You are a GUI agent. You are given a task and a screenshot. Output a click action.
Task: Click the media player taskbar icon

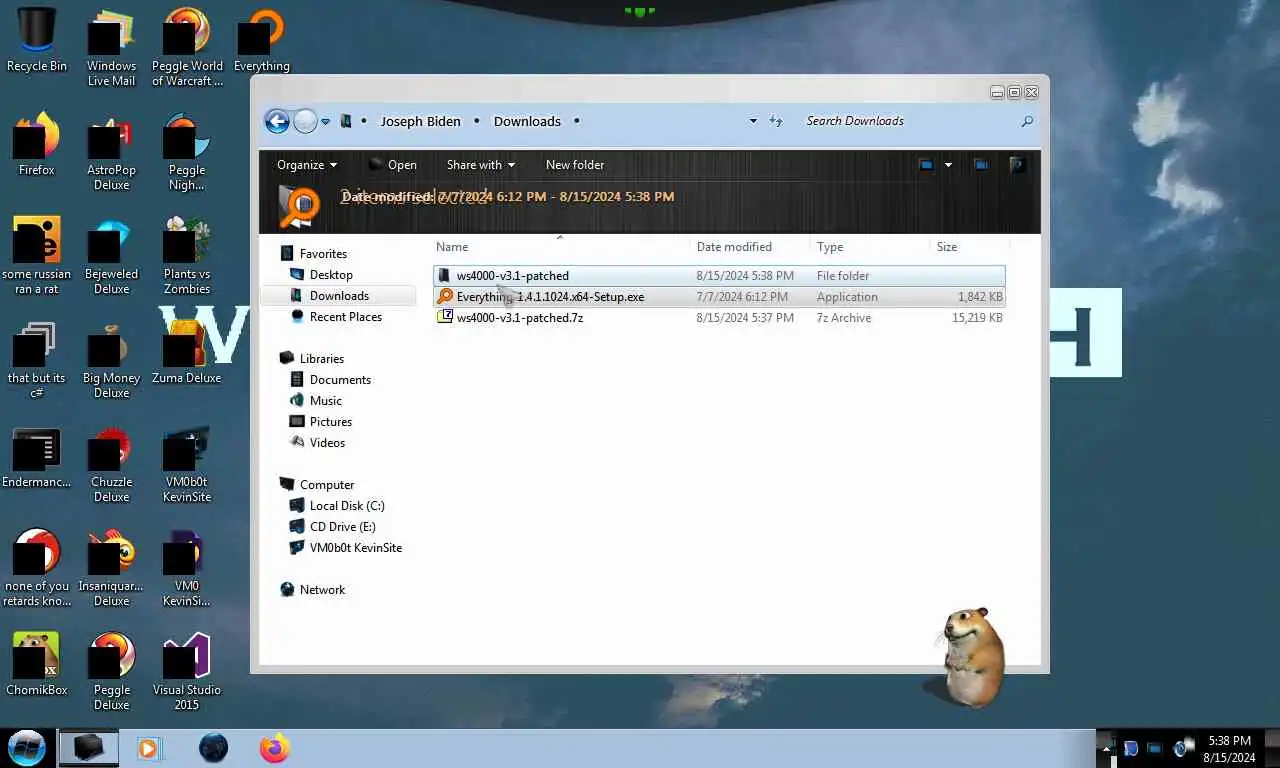(x=149, y=748)
